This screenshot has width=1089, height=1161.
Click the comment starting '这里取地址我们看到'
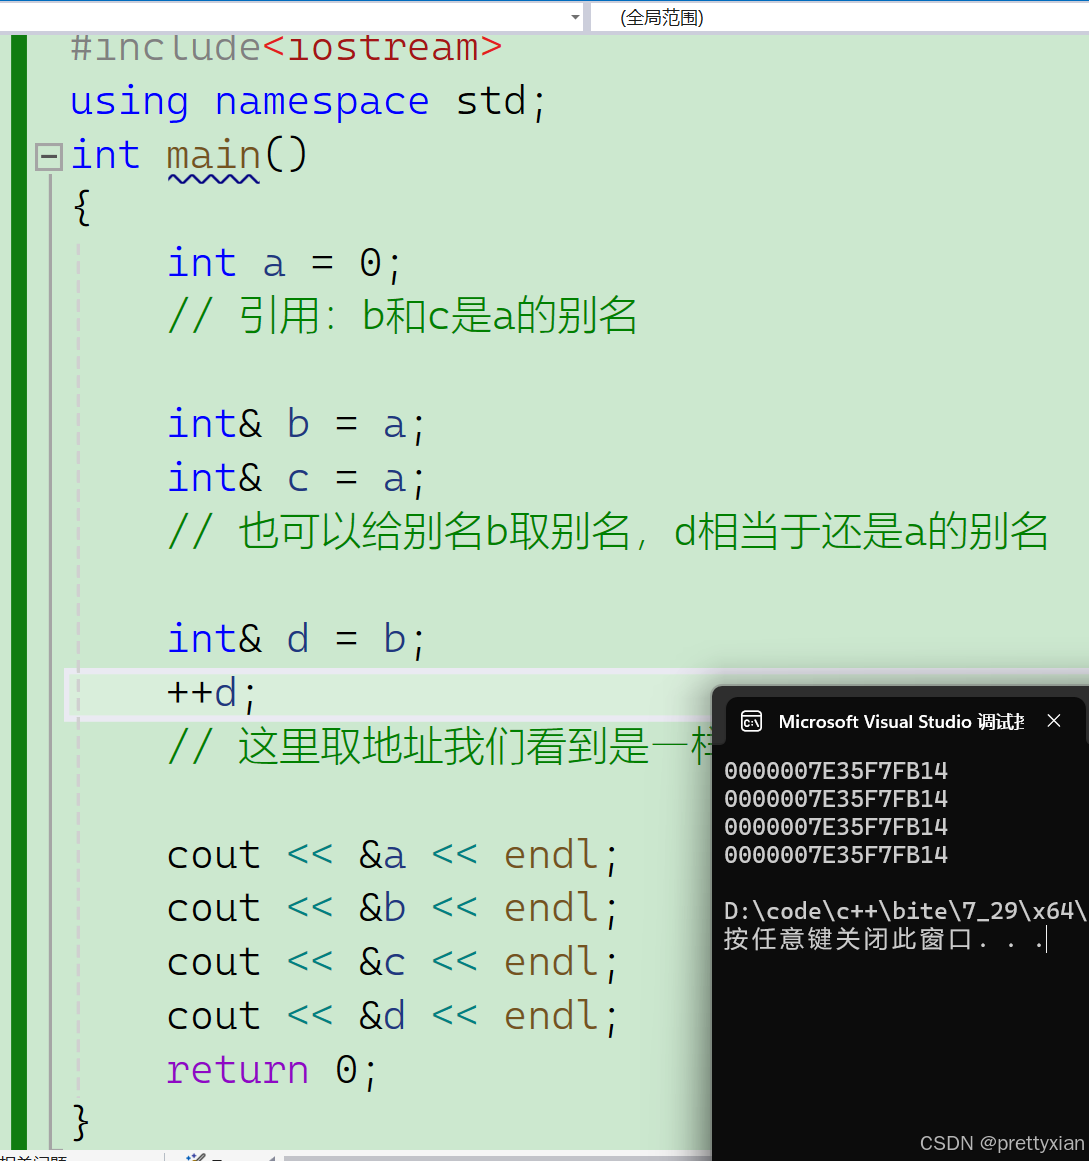(x=440, y=746)
